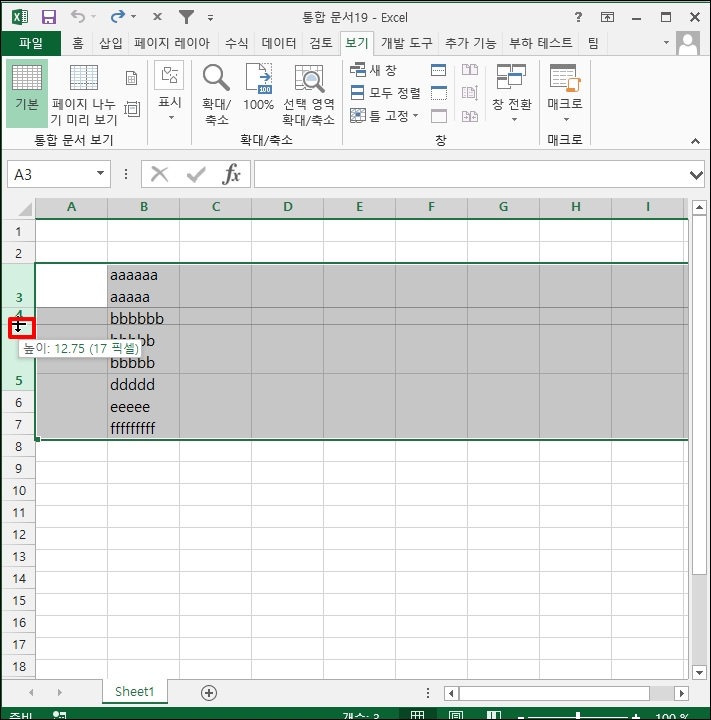This screenshot has height=720, width=711.
Task: Switch to the 페이지 레이아웃 tab
Action: pyautogui.click(x=172, y=43)
